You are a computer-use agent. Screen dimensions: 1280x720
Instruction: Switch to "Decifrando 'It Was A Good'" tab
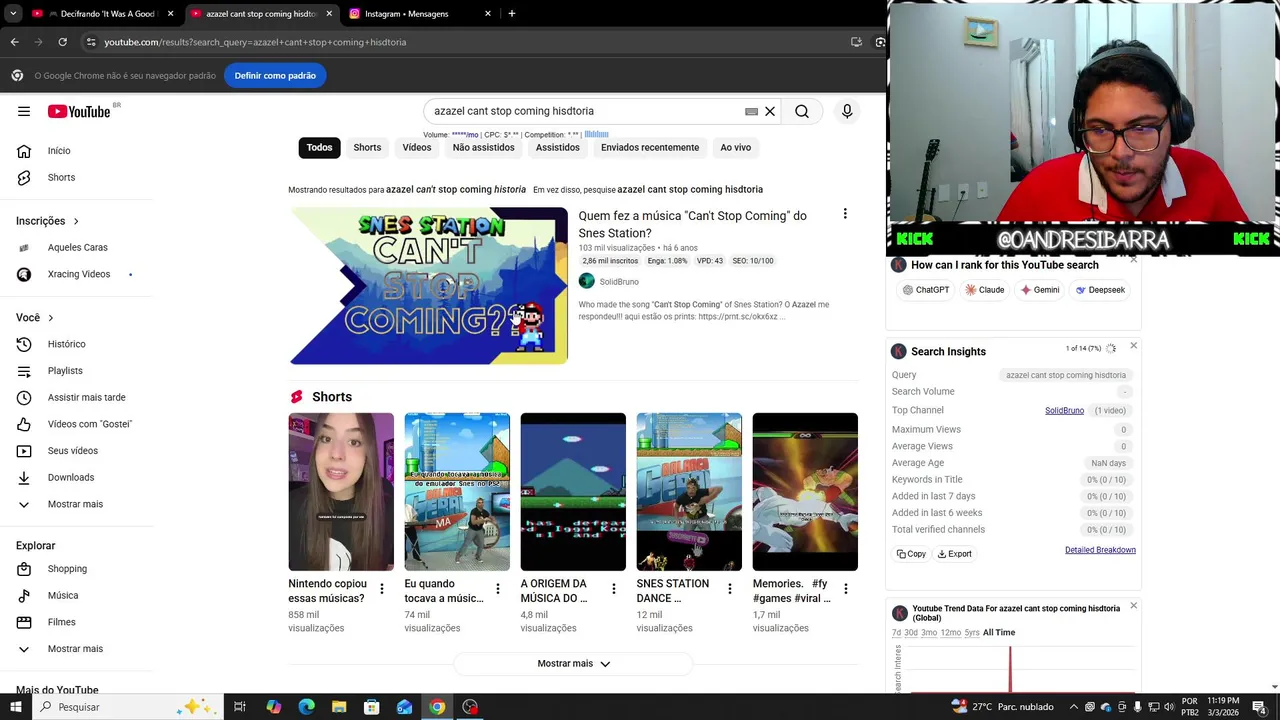100,14
